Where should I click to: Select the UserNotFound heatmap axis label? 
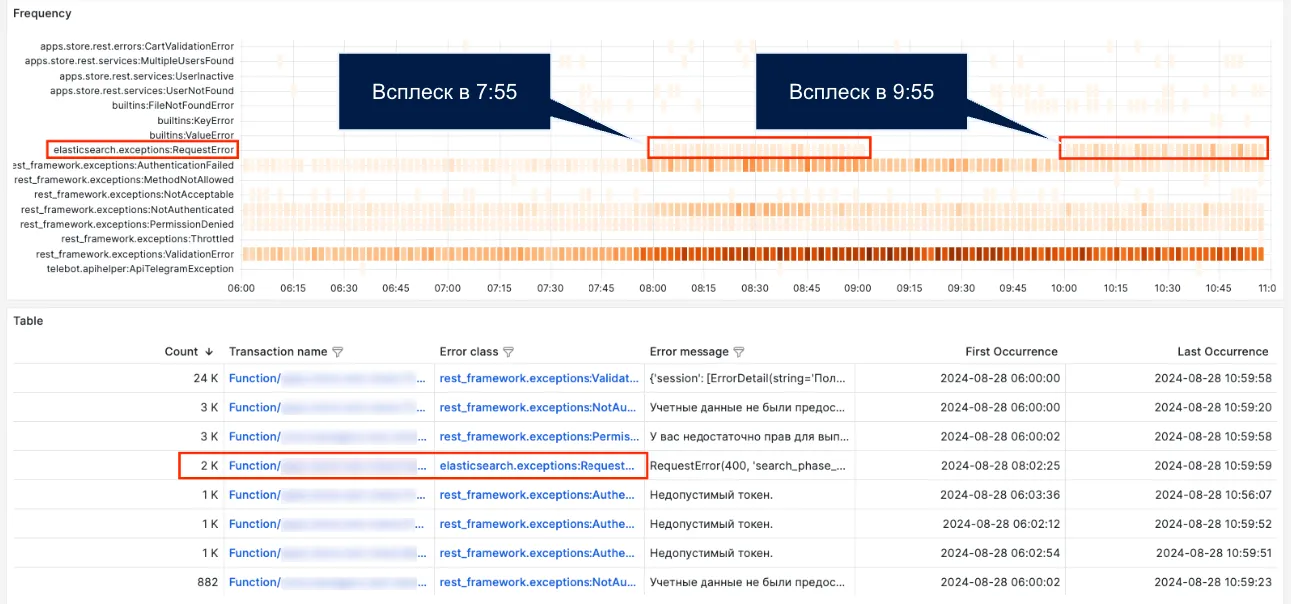point(142,91)
